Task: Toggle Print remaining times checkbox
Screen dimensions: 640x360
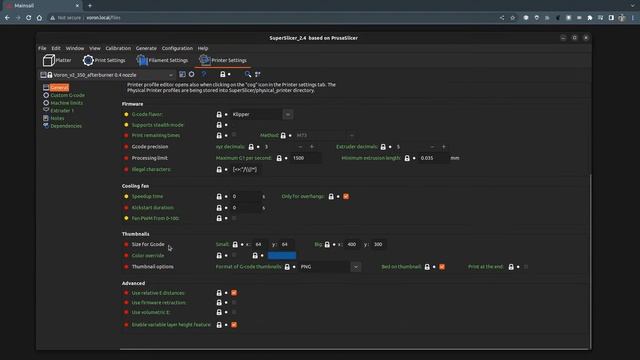Action: tap(234, 135)
